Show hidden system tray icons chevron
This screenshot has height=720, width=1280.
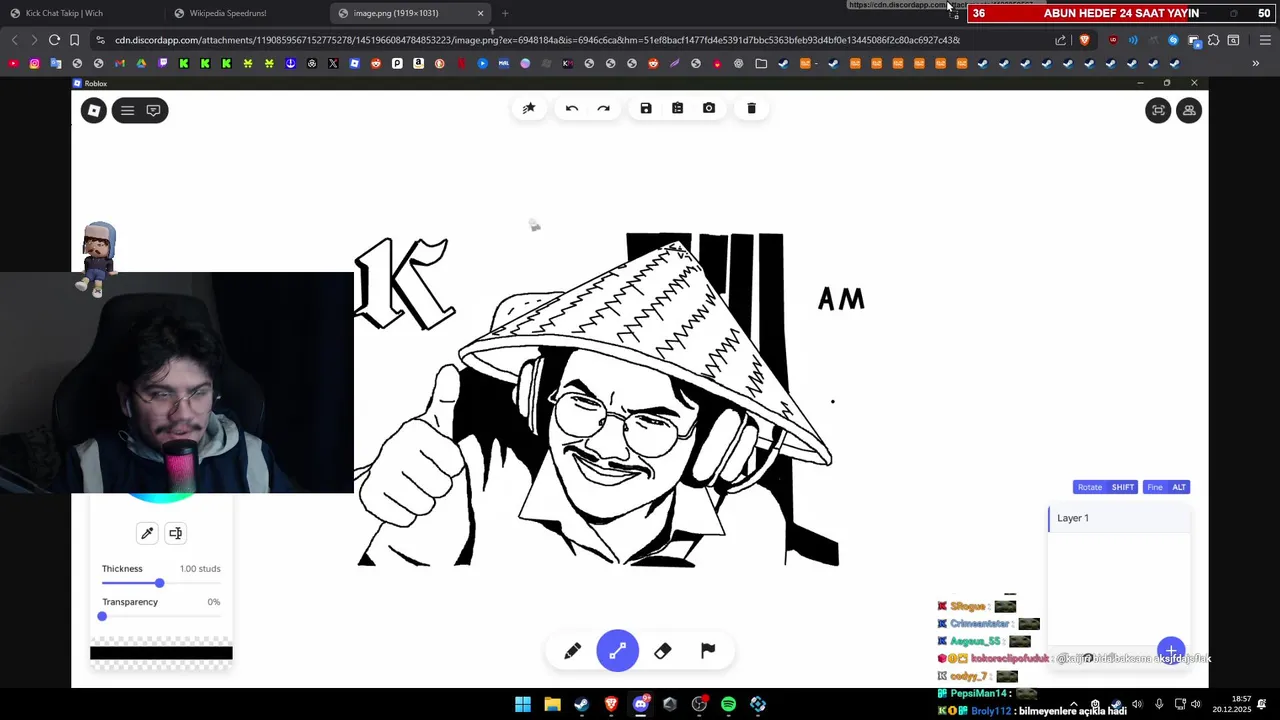pos(1074,704)
